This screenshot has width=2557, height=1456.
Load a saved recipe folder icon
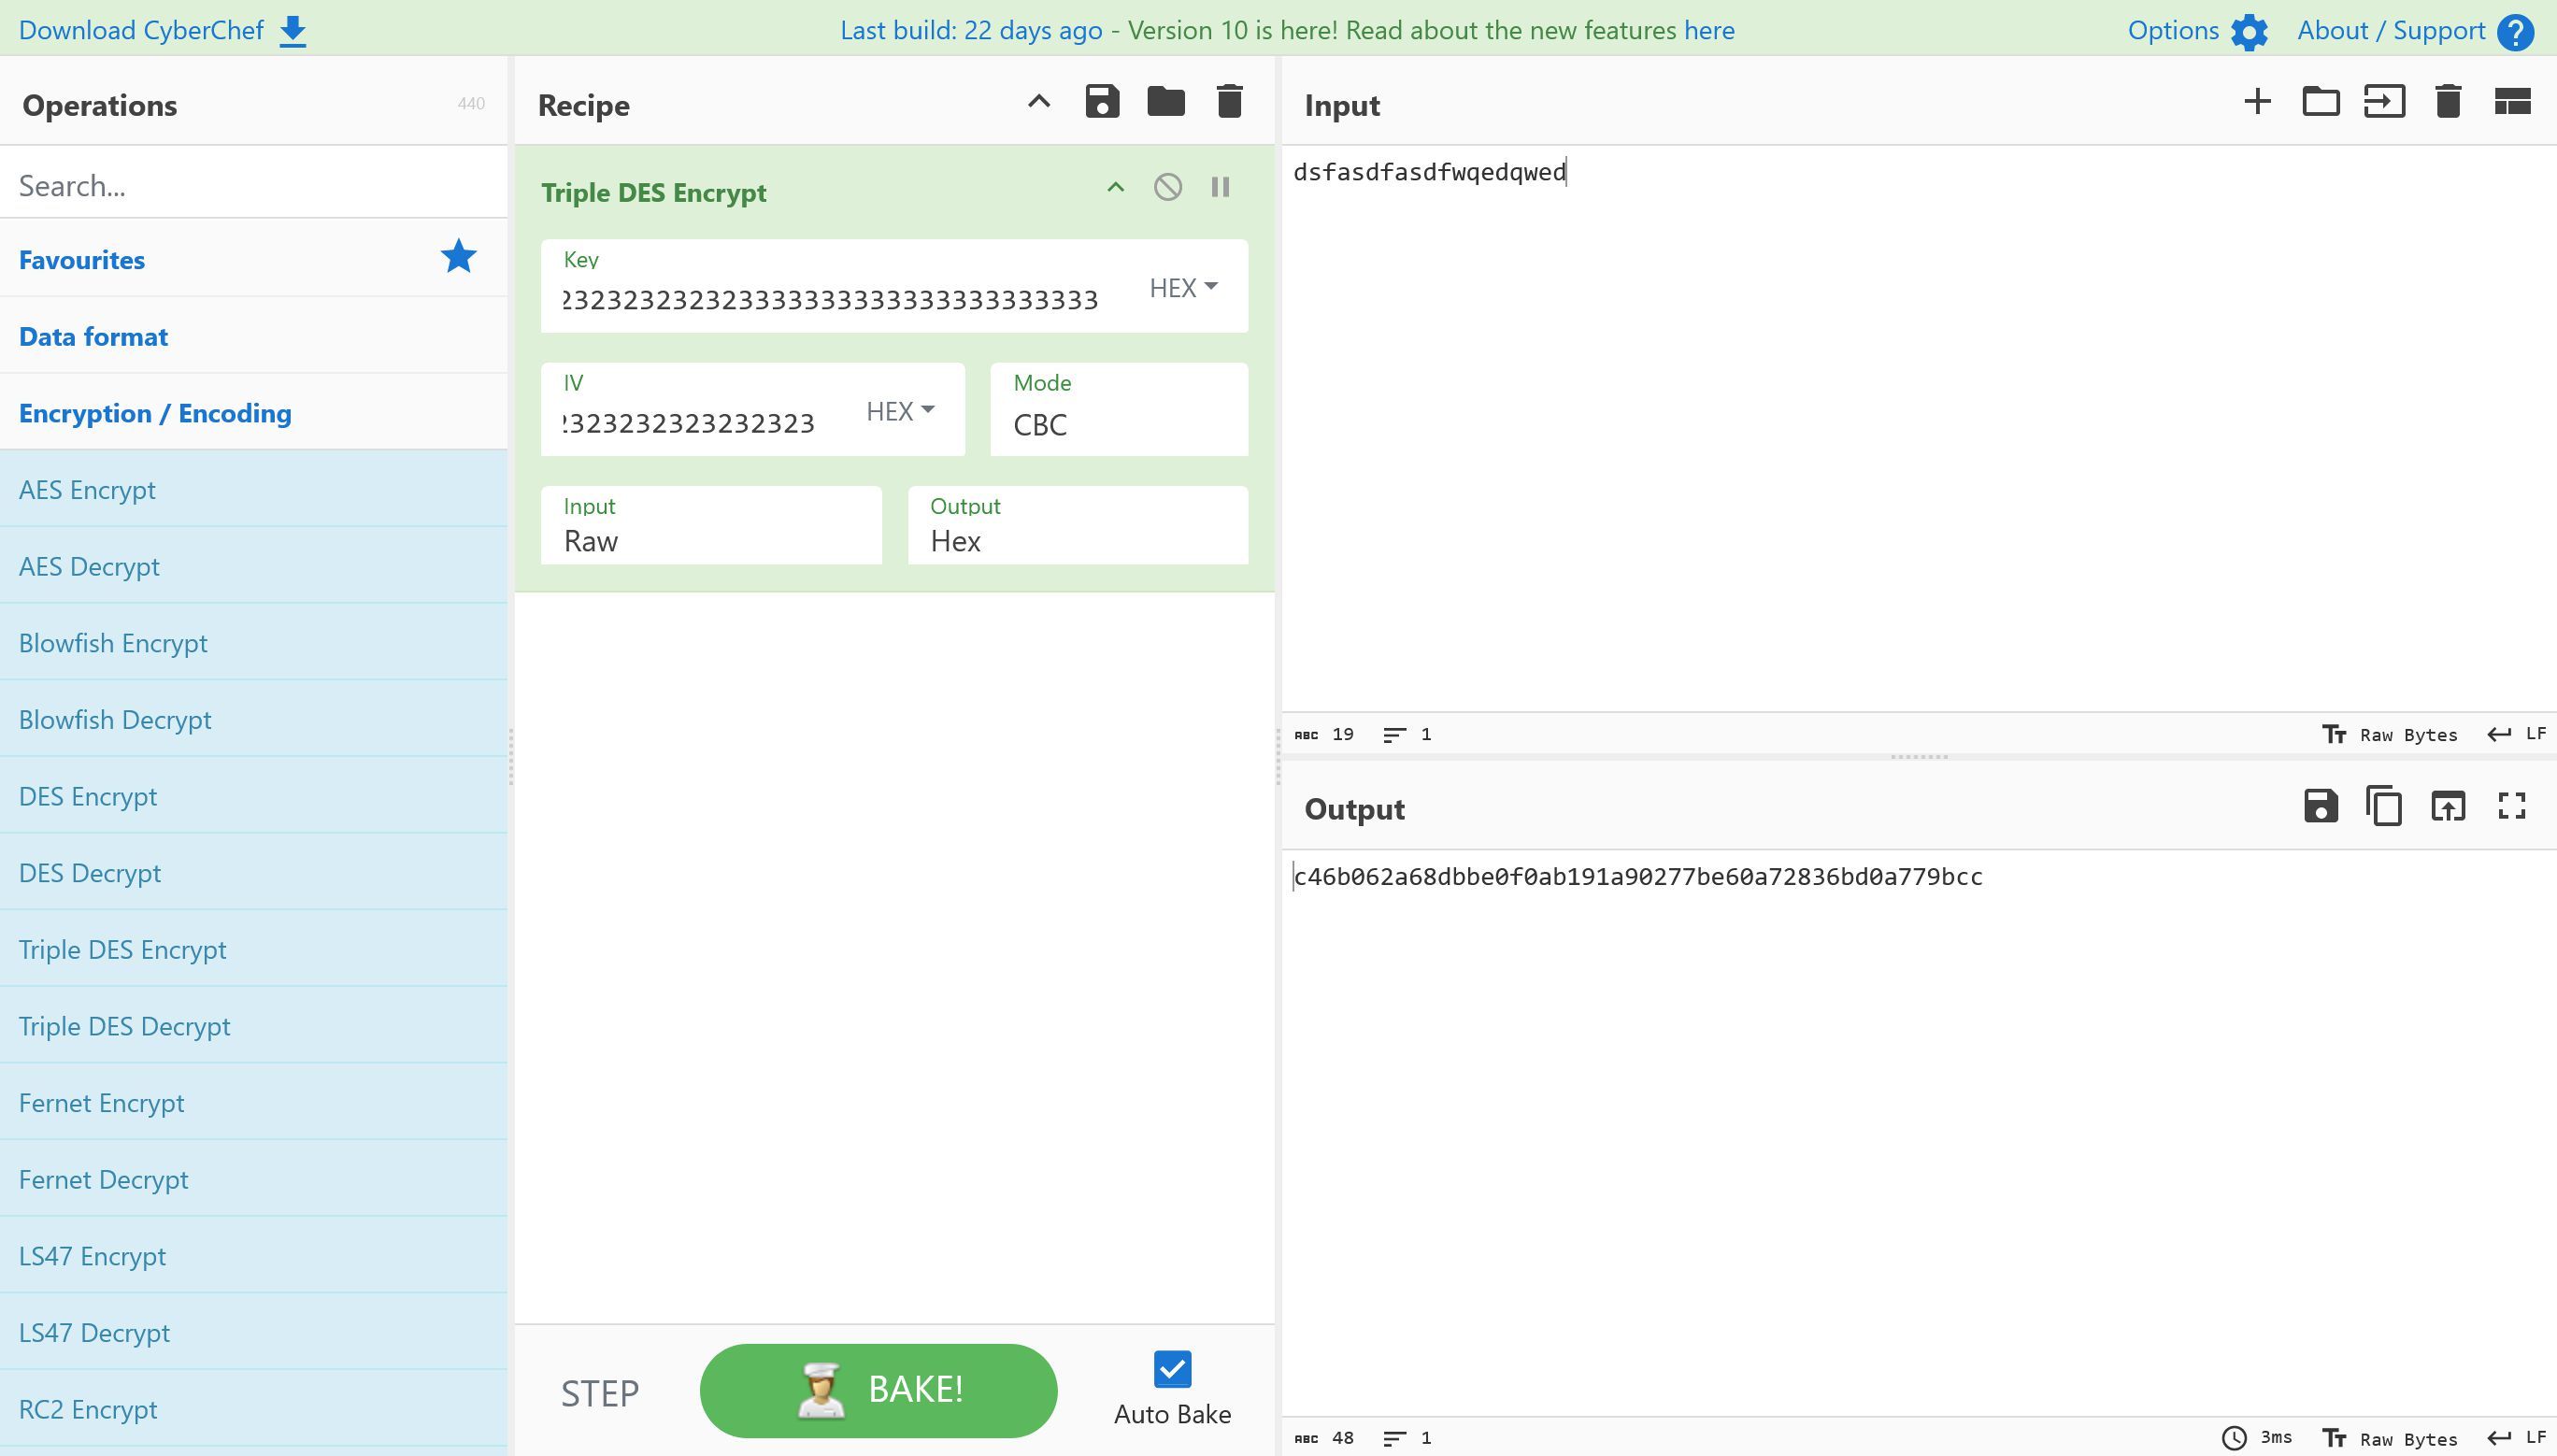pyautogui.click(x=1166, y=101)
